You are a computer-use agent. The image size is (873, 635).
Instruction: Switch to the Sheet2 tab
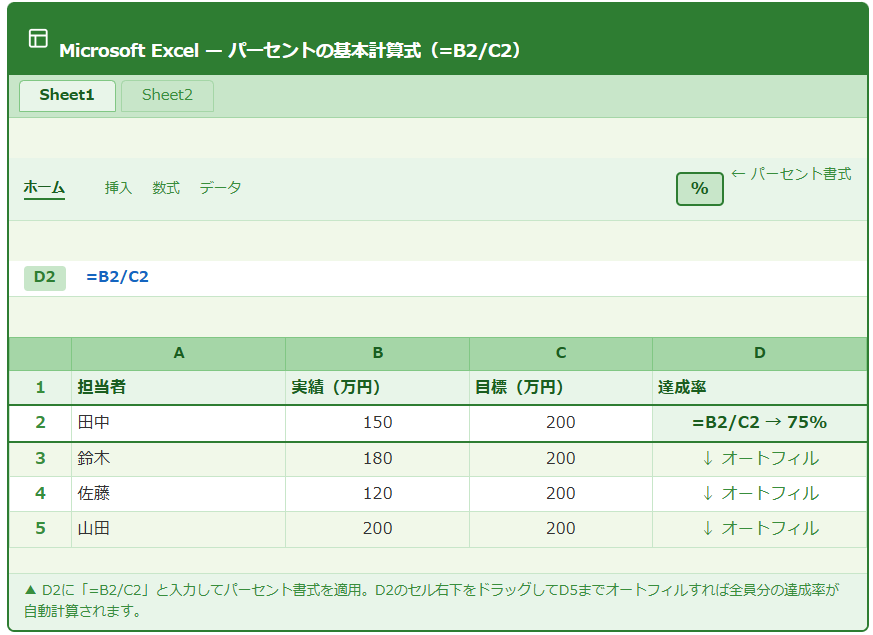click(167, 96)
